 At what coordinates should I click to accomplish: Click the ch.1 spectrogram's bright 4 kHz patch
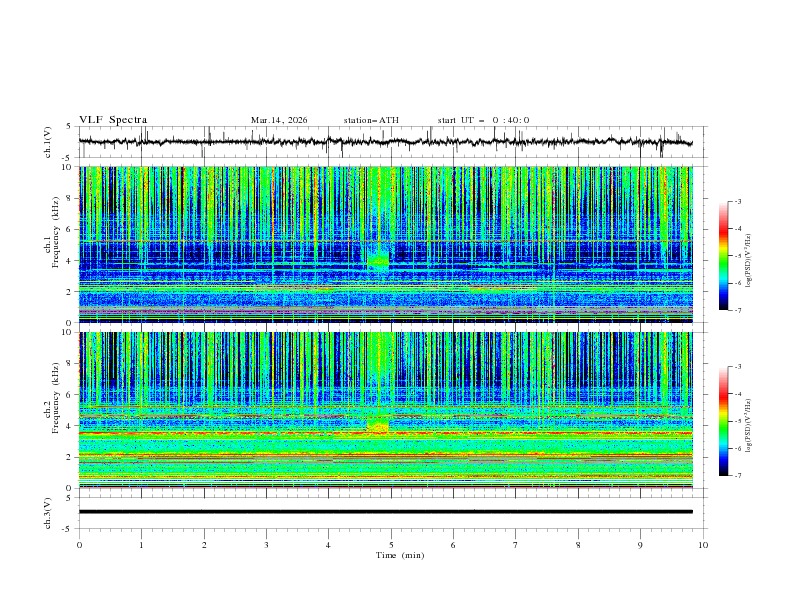tap(378, 260)
